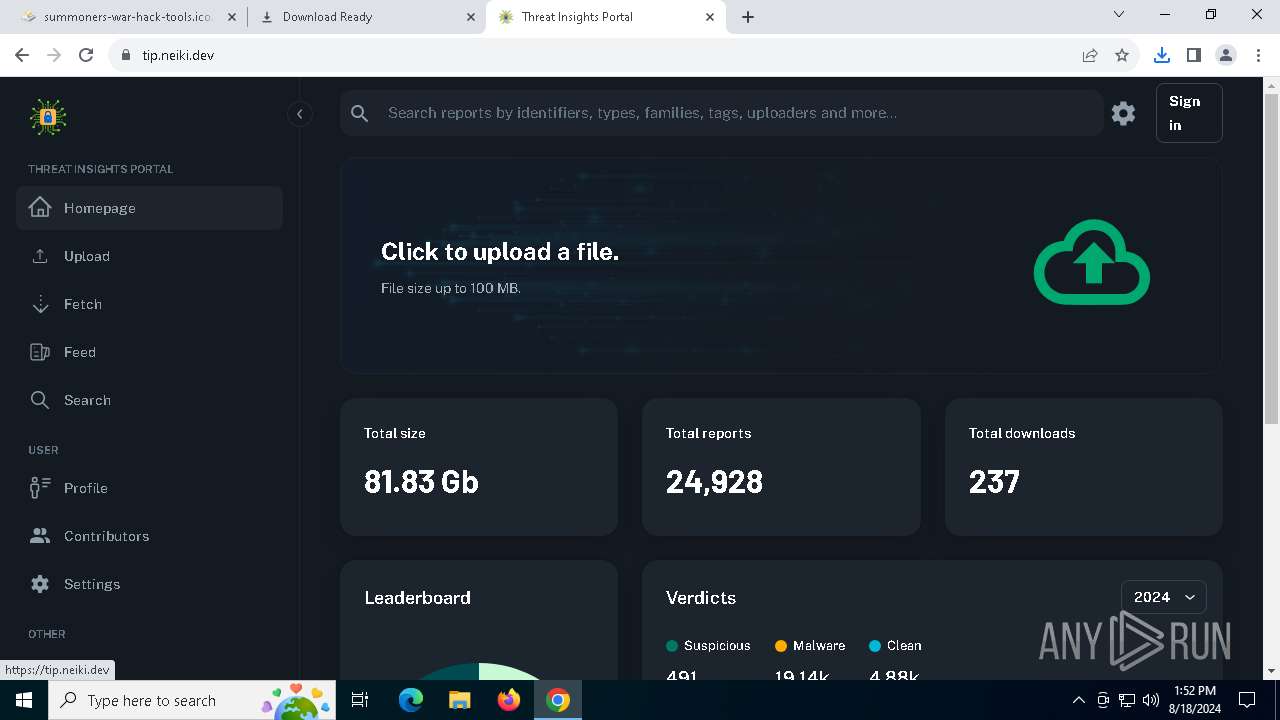This screenshot has height=720, width=1280.
Task: Open Settings in the sidebar
Action: point(149,584)
